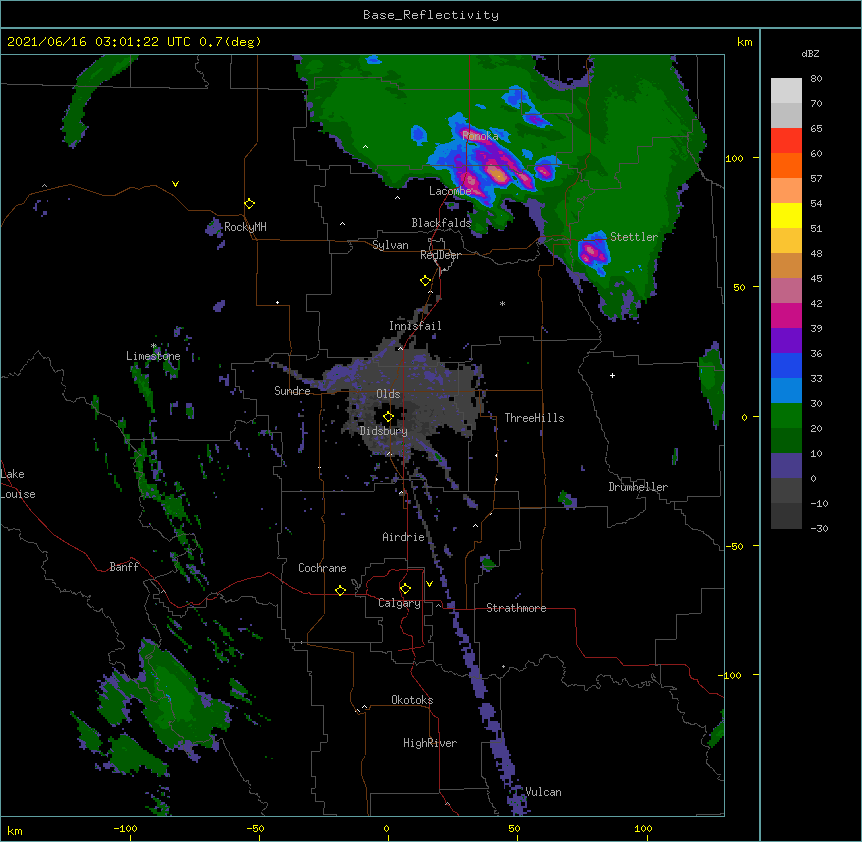This screenshot has width=862, height=842.
Task: Select the slate purple 0-10 dBZ legend swatch
Action: pos(786,466)
